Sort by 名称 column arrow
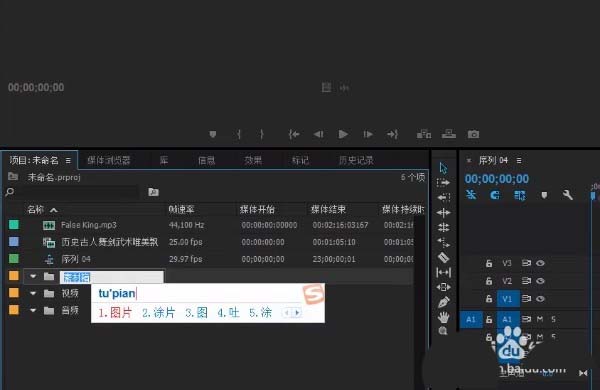This screenshot has width=600, height=390. [54, 210]
